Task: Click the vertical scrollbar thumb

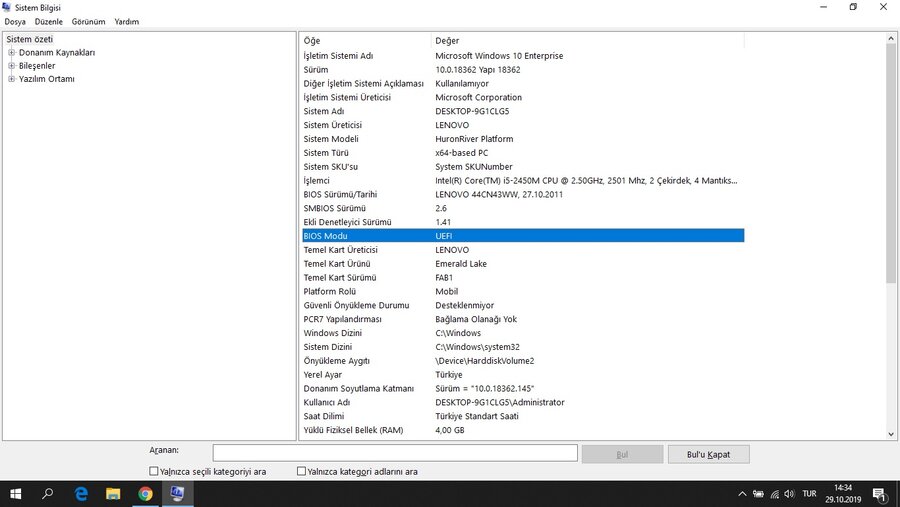Action: tap(891, 162)
